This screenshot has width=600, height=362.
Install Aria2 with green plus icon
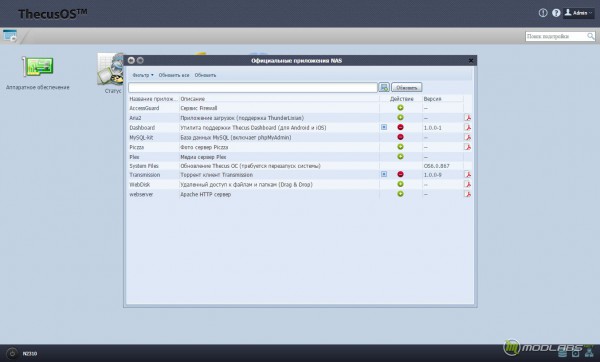click(400, 117)
